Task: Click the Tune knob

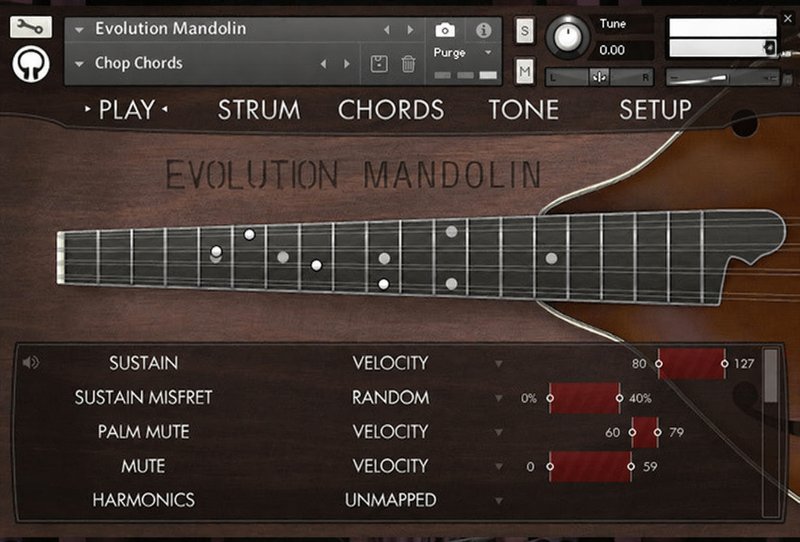Action: coord(567,37)
